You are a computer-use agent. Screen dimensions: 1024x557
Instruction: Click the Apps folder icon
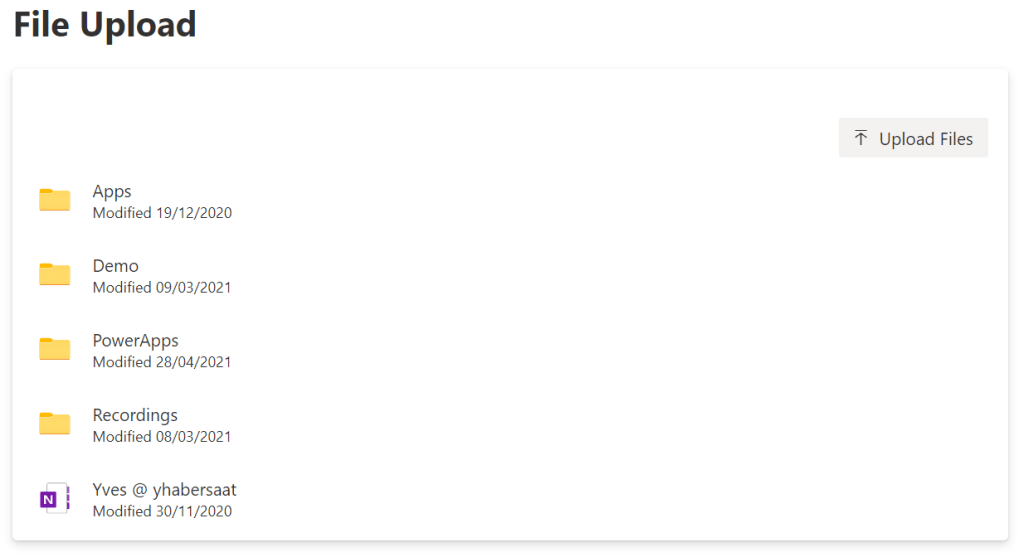click(x=55, y=200)
